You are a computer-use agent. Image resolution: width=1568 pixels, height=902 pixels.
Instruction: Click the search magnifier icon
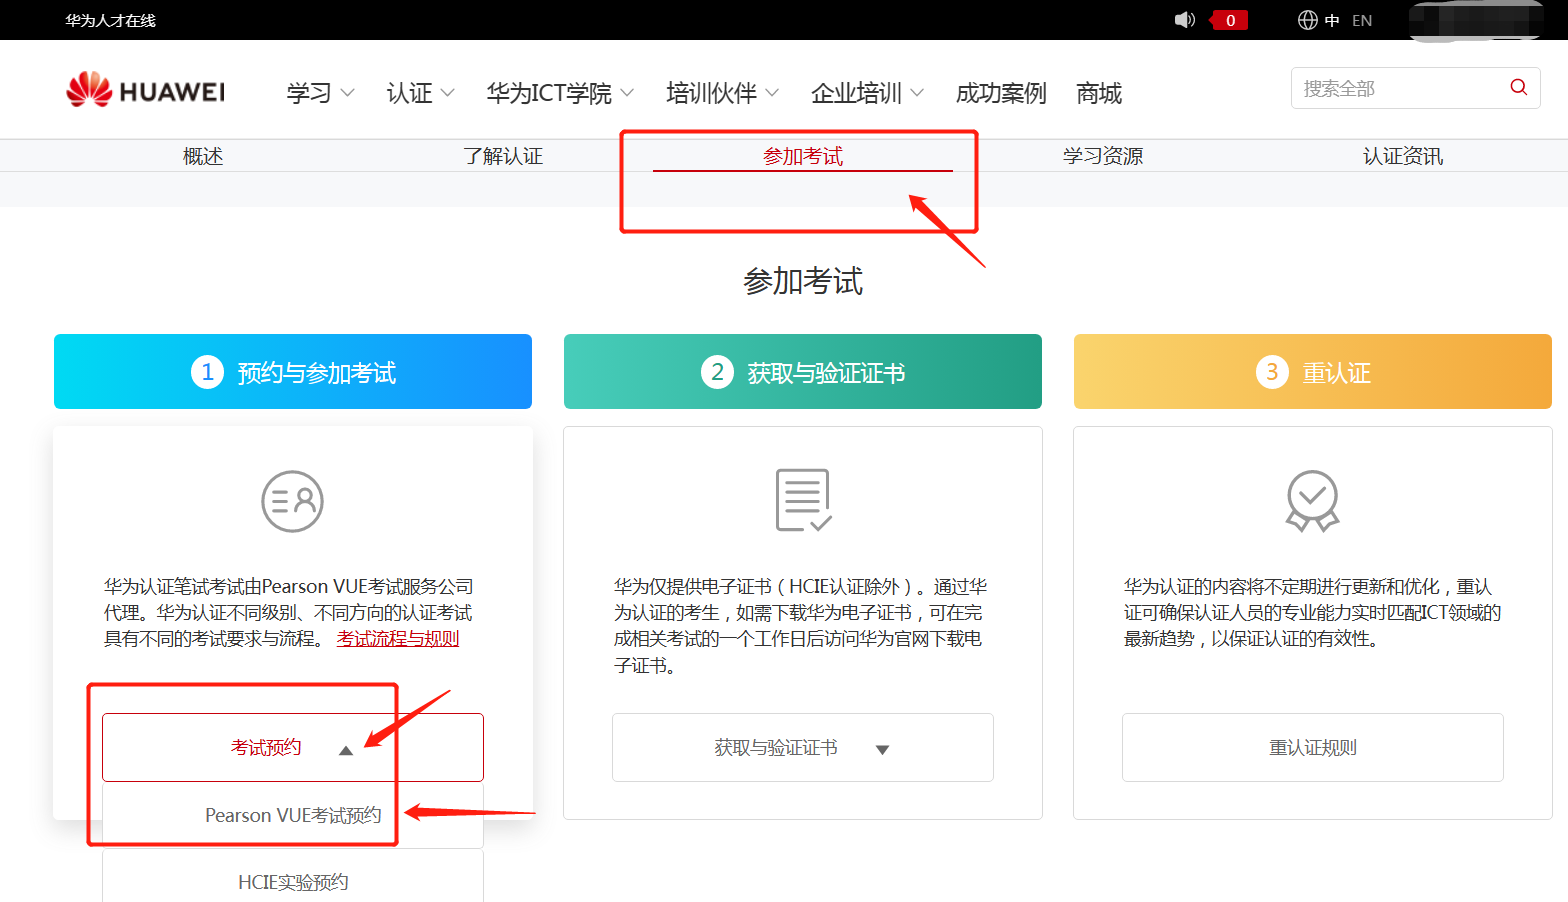point(1518,88)
